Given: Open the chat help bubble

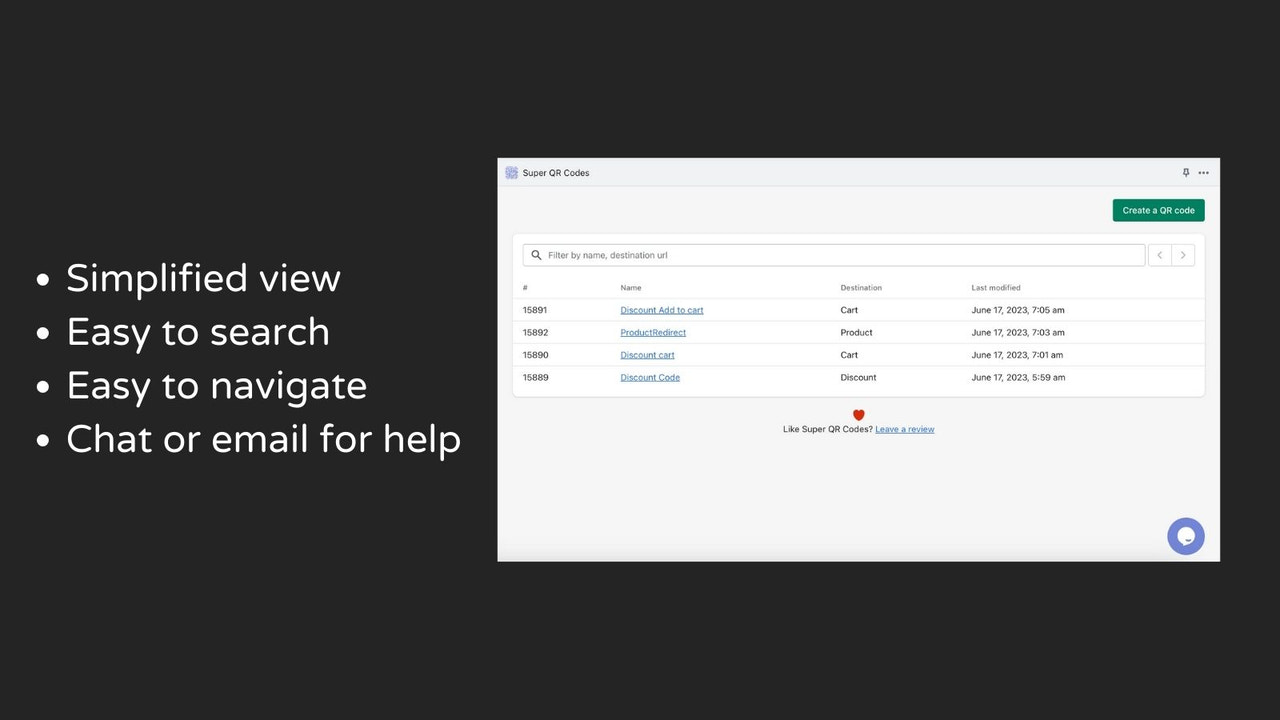Looking at the screenshot, I should (x=1186, y=536).
